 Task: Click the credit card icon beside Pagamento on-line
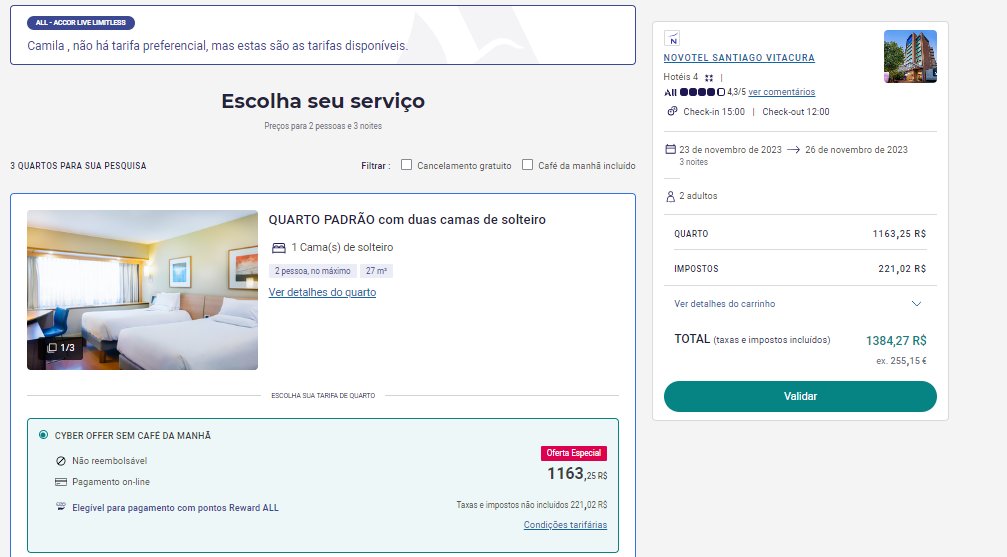tap(61, 482)
